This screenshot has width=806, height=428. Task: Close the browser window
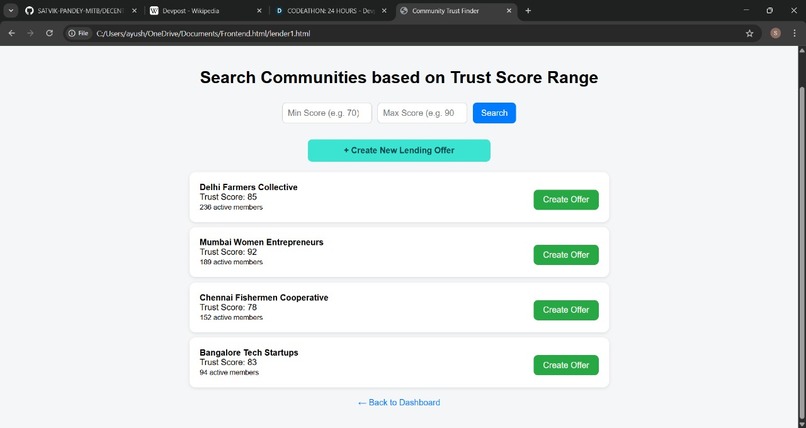[793, 10]
